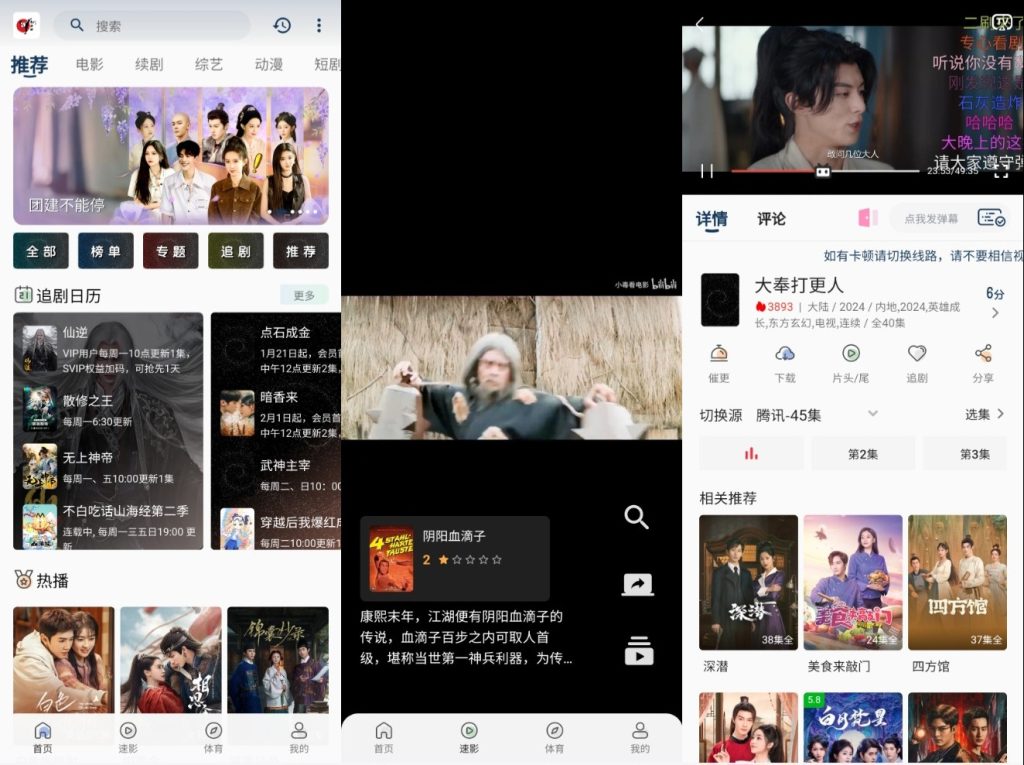Click the 热播 medal icon

point(24,579)
